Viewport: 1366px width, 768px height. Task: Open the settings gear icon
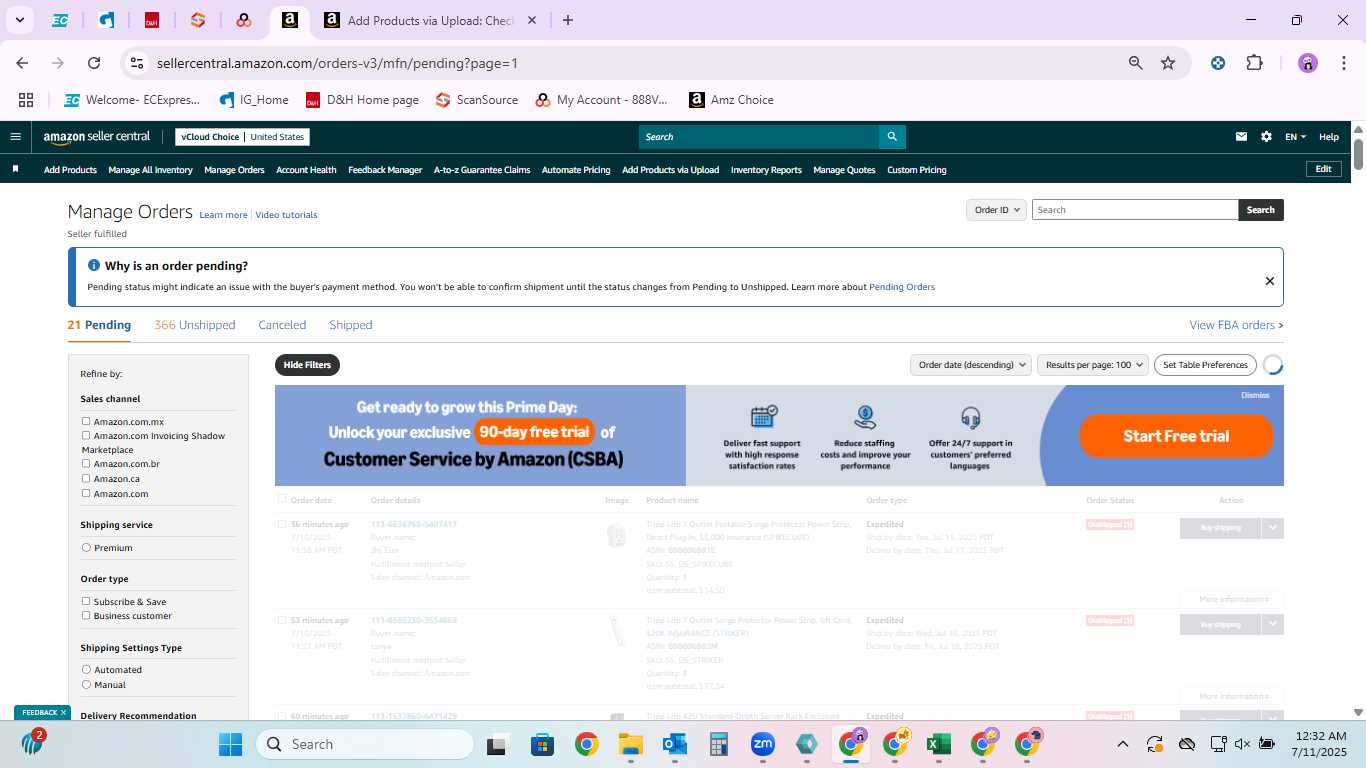pyautogui.click(x=1266, y=137)
